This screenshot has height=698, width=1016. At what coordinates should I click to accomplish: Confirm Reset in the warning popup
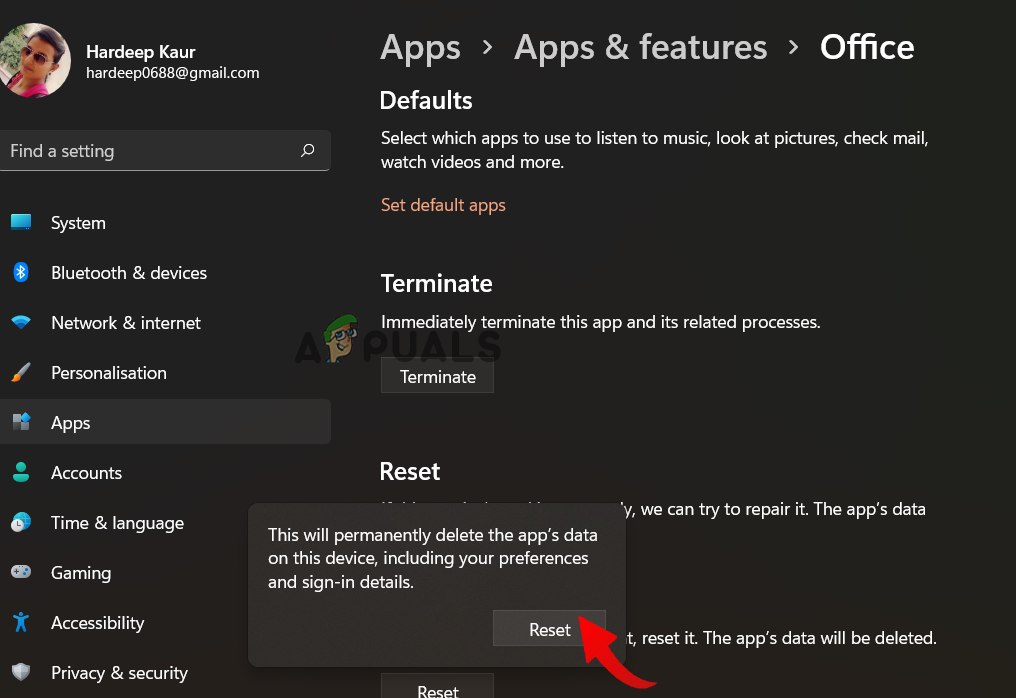tap(549, 629)
